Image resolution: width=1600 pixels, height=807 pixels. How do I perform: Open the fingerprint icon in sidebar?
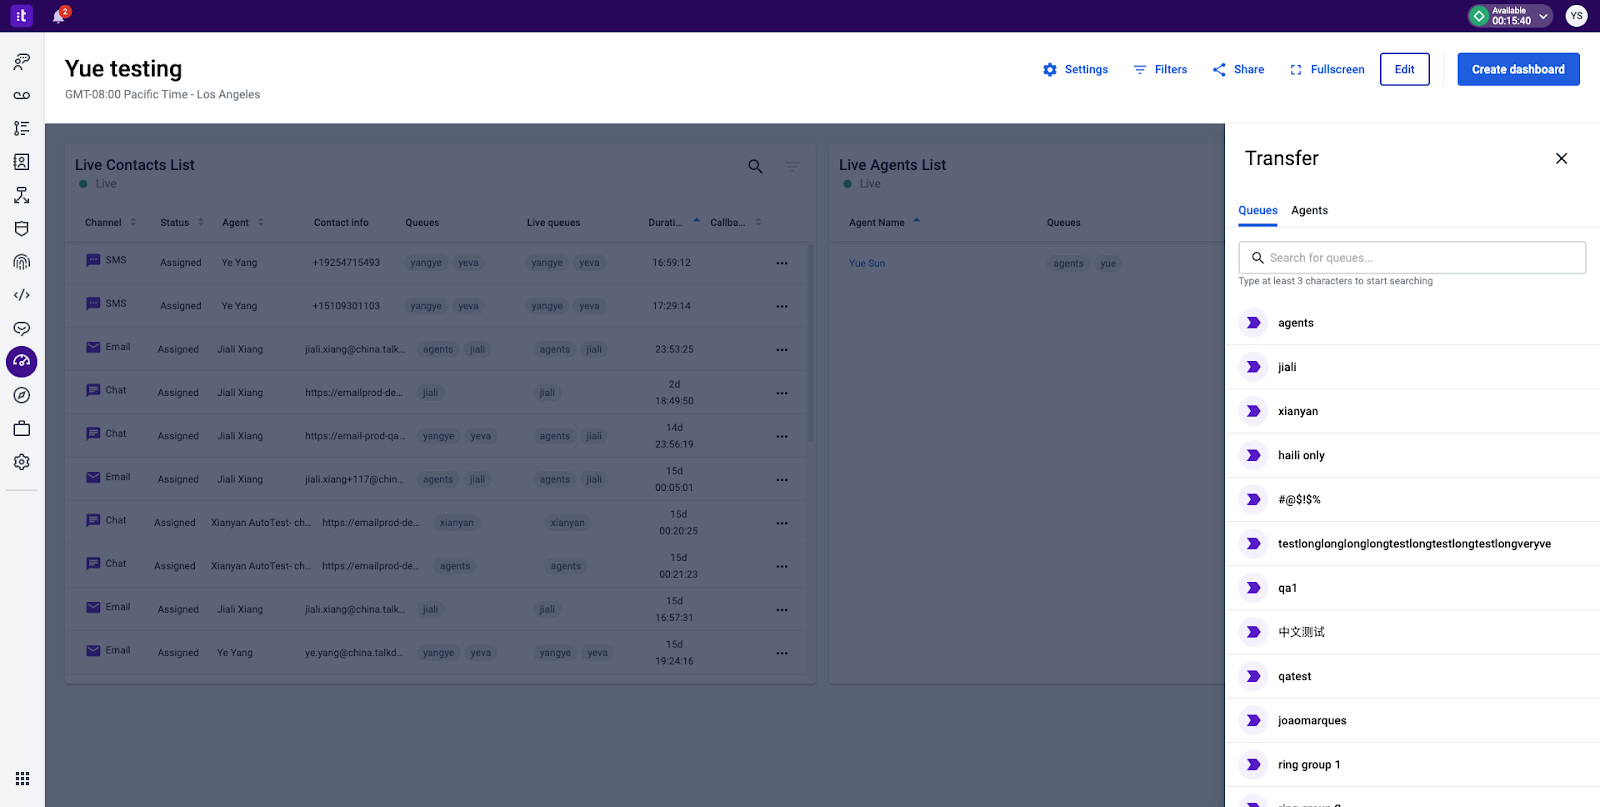click(21, 262)
